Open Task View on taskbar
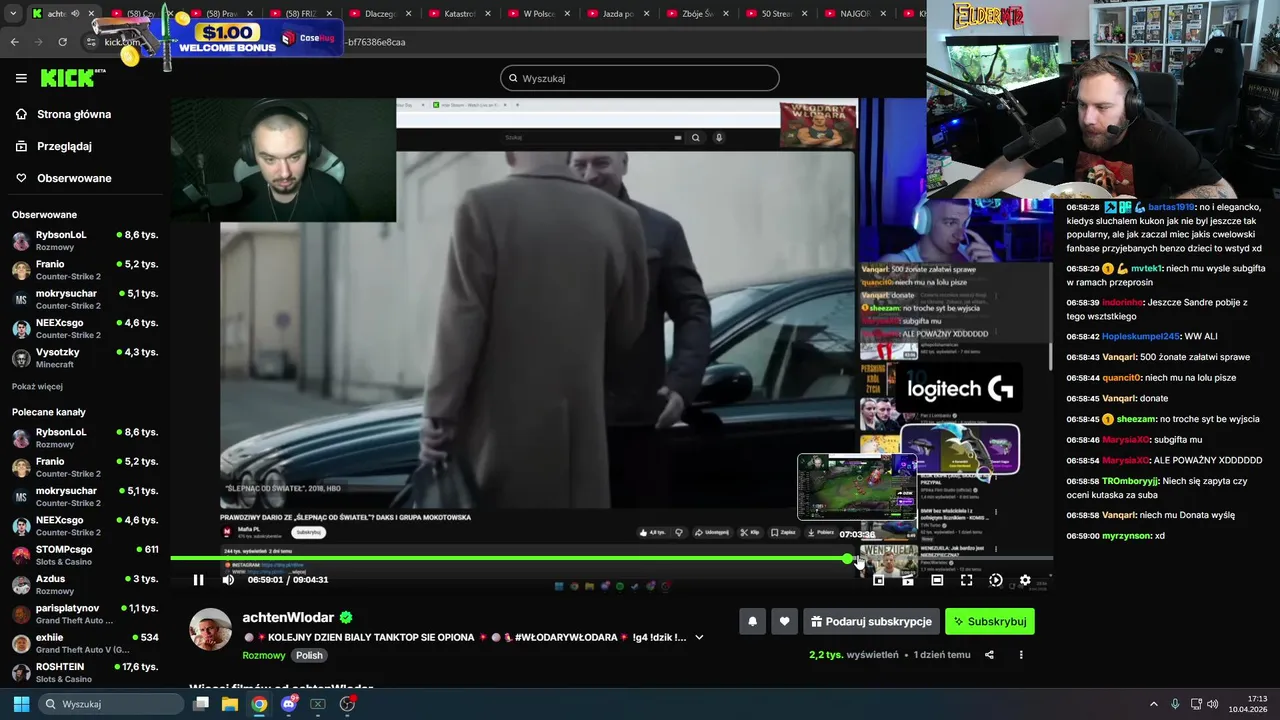Viewport: 1280px width, 720px height. click(x=201, y=704)
